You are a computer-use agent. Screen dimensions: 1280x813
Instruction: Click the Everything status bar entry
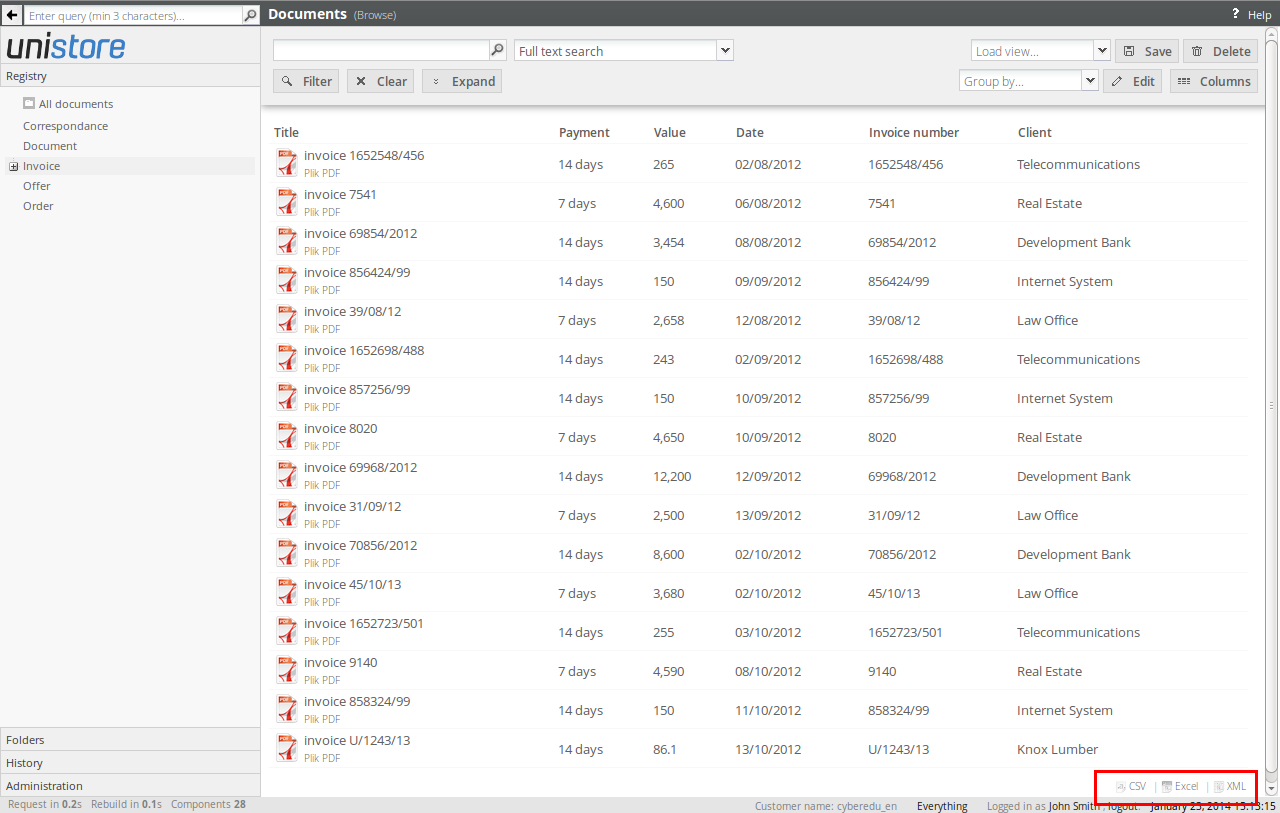(x=942, y=806)
